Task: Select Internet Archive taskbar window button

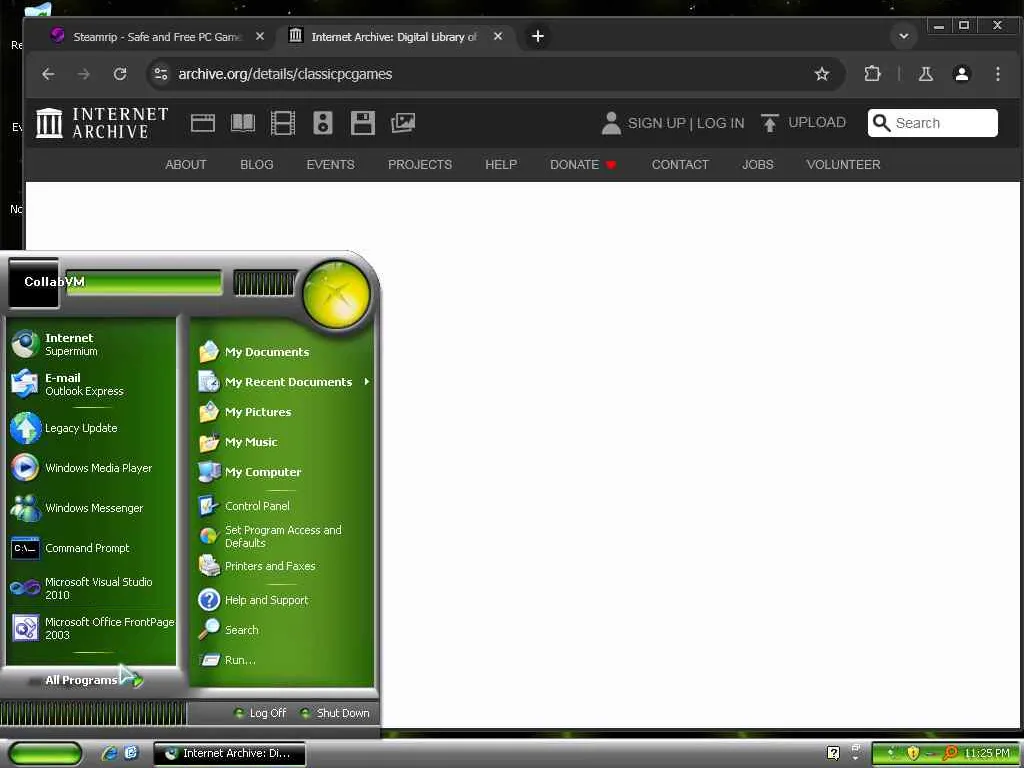Action: tap(230, 753)
